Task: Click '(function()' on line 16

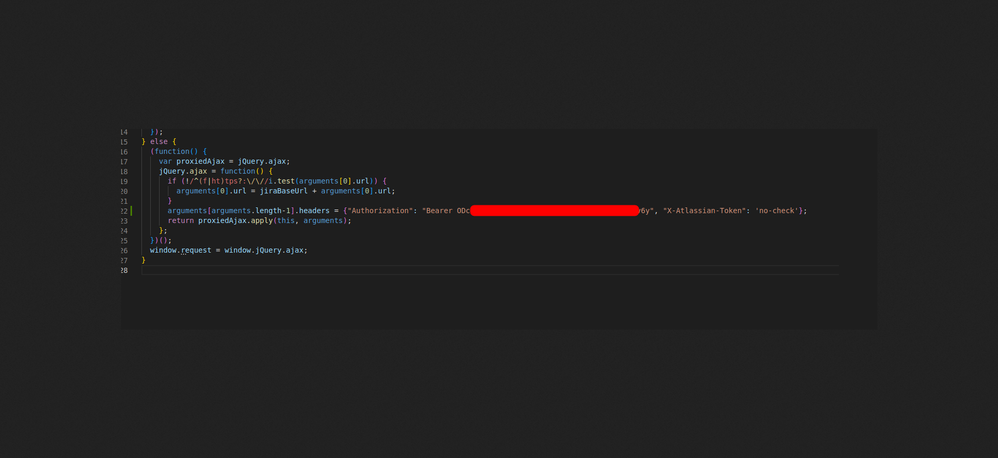Action: pyautogui.click(x=174, y=151)
